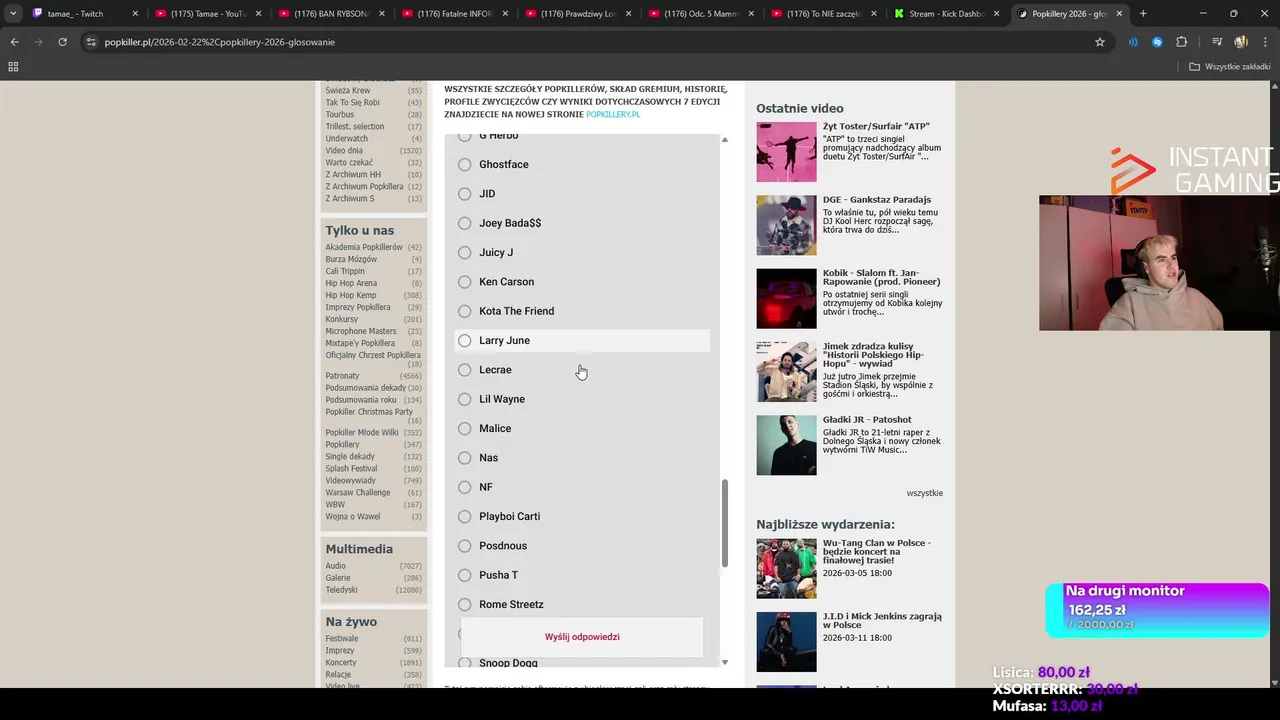Open Jimek zdradza kulisy article title
Screen dimensions: 1280x720
coord(873,355)
